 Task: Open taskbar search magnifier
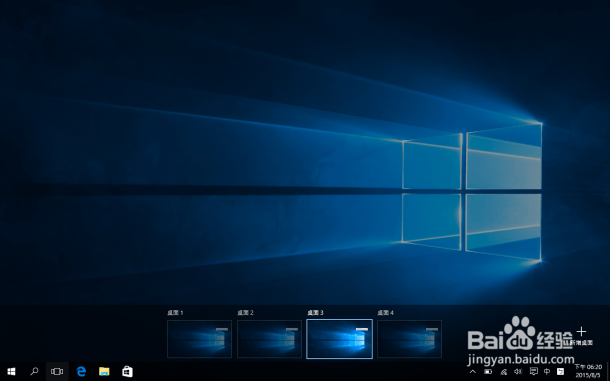[x=34, y=372]
